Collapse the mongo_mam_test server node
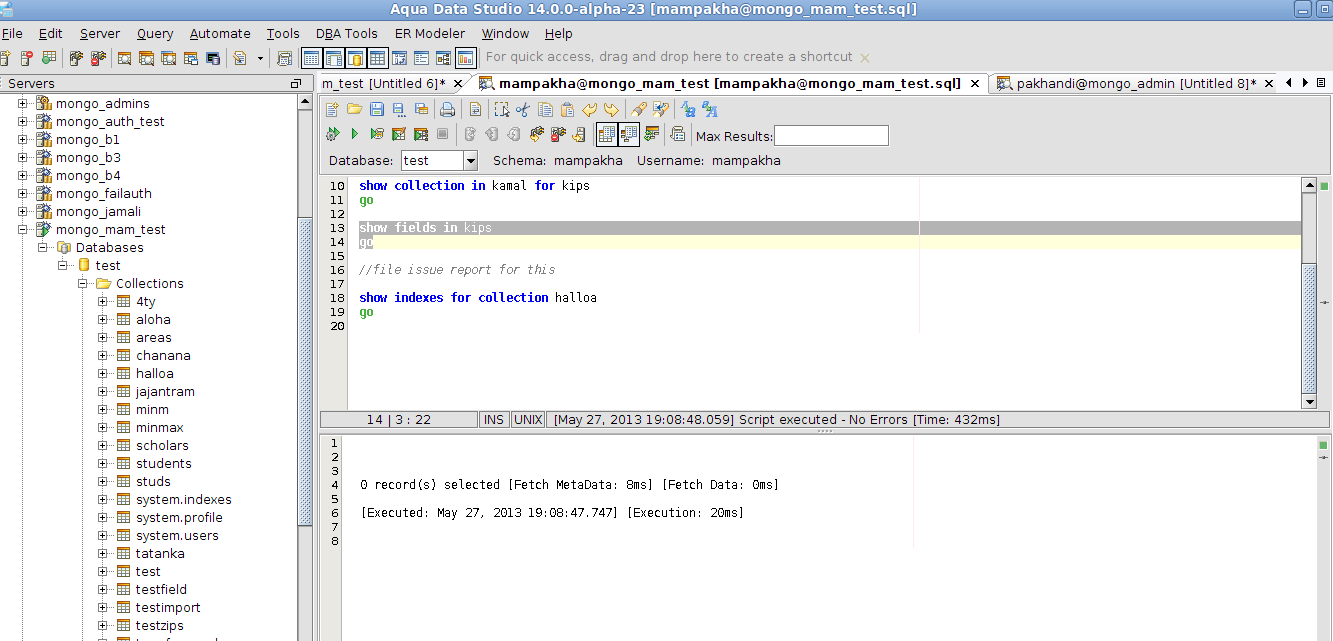This screenshot has height=641, width=1333. point(23,230)
